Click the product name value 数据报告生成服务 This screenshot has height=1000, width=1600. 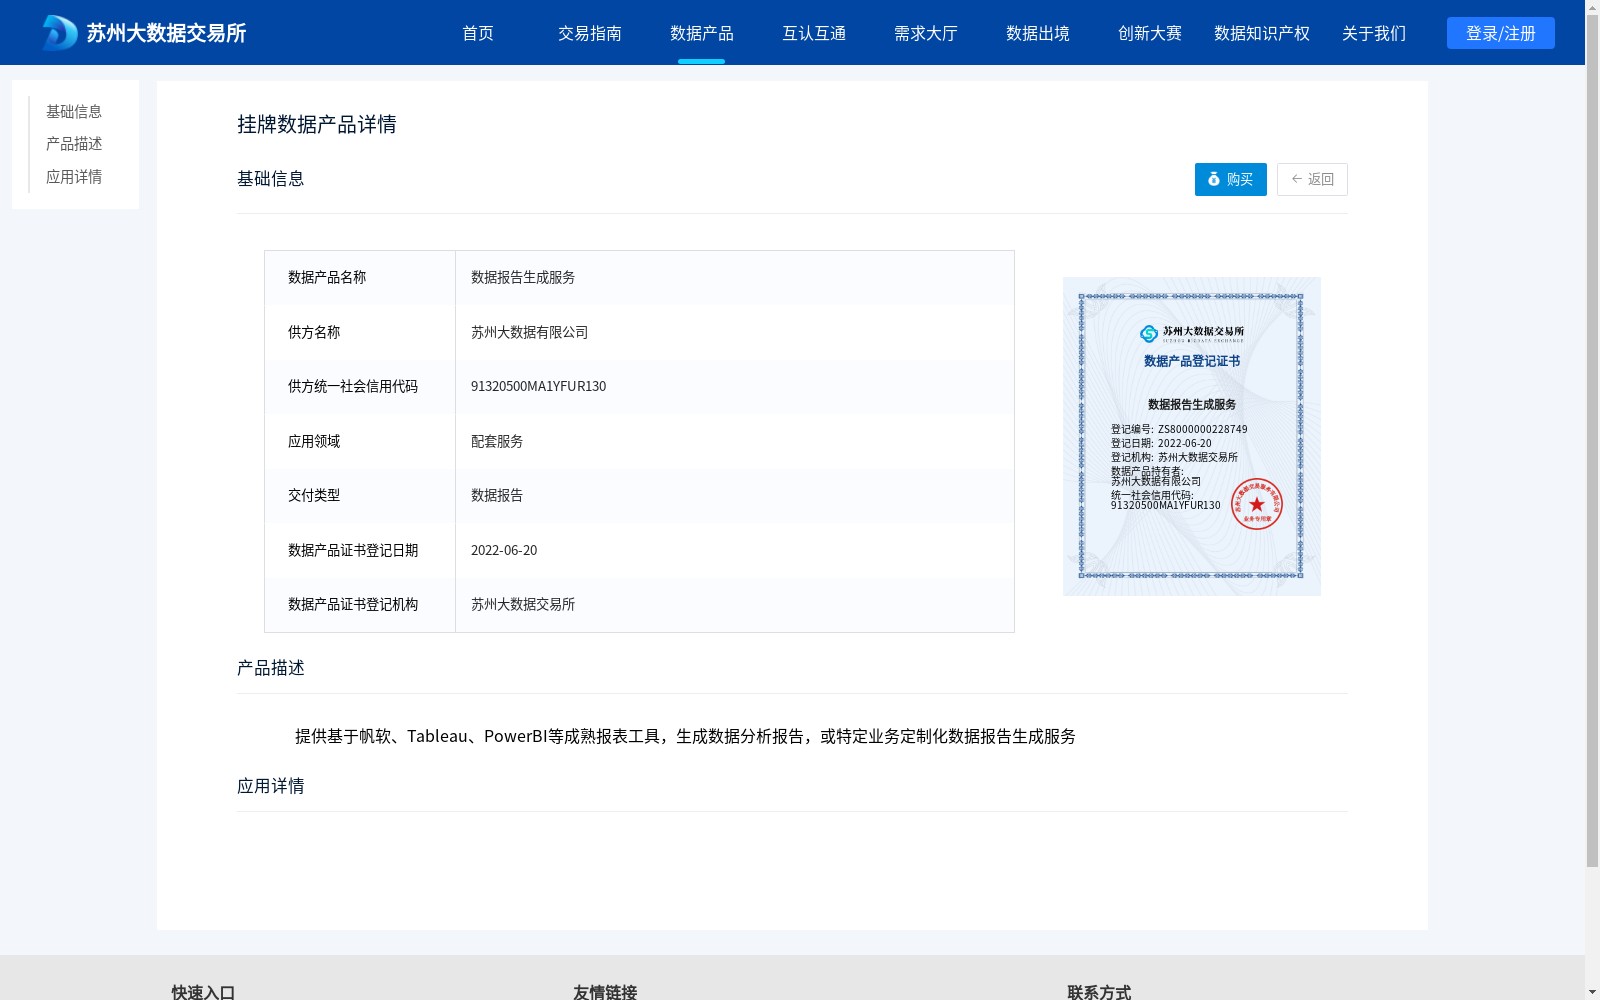(x=523, y=277)
